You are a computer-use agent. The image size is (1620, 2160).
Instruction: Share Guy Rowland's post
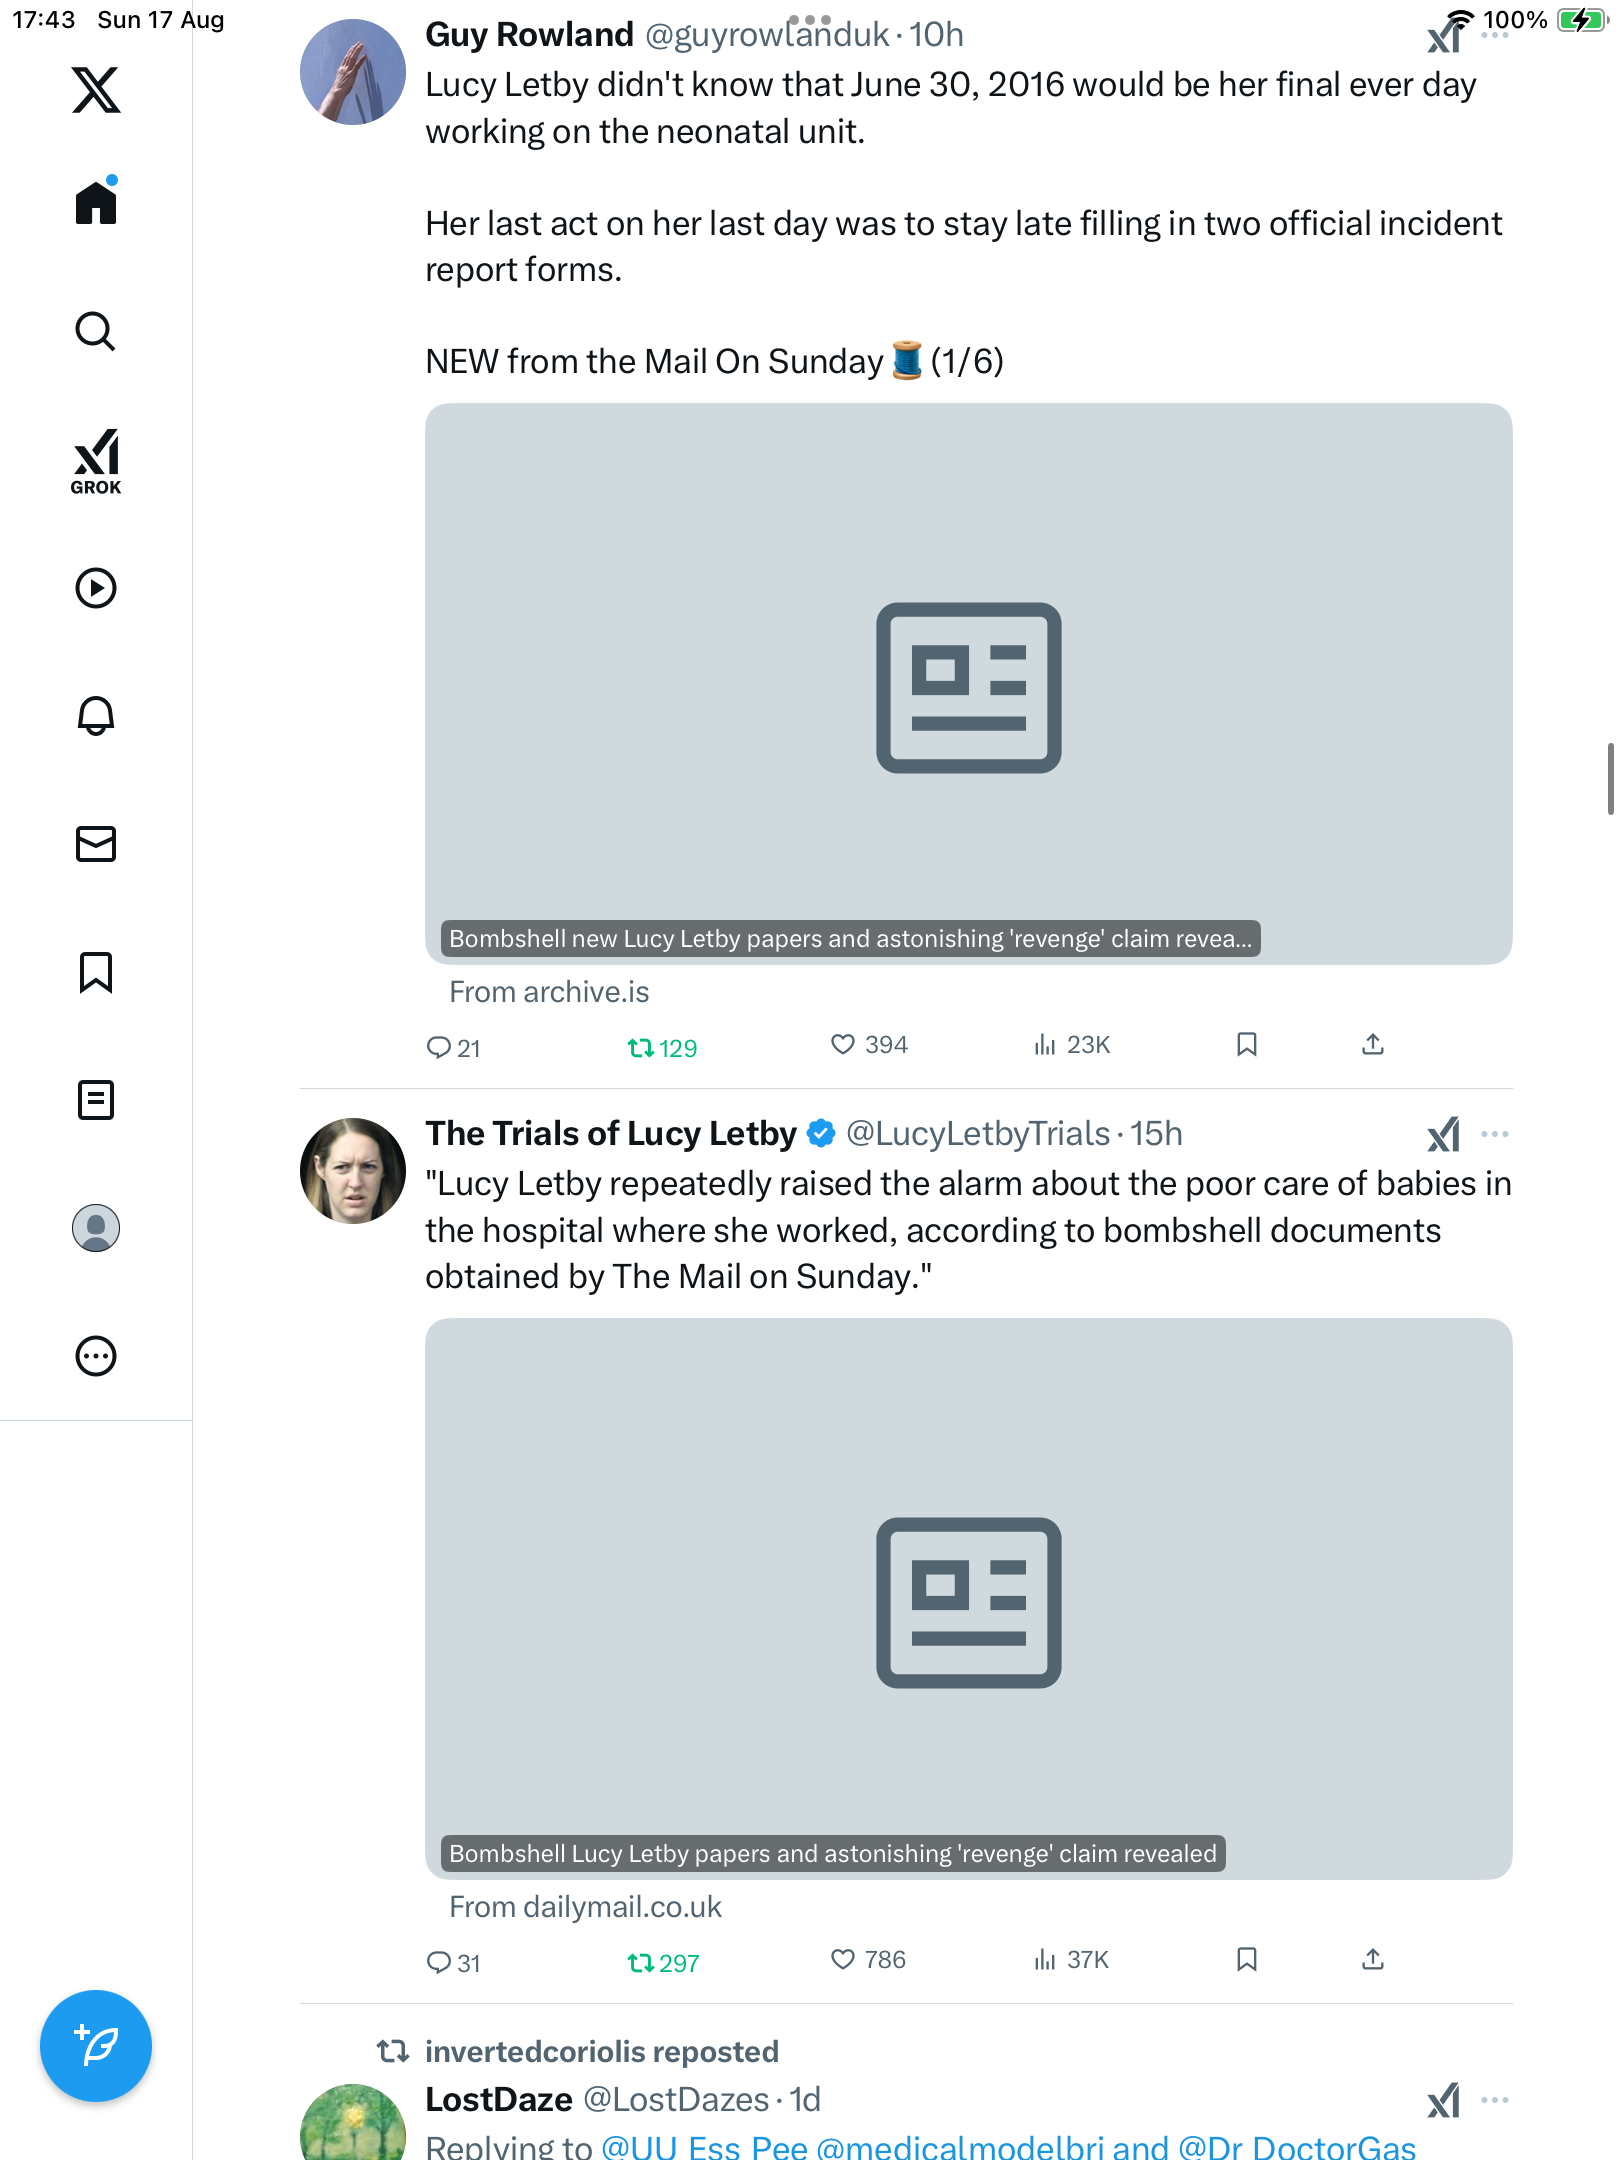[x=1373, y=1044]
